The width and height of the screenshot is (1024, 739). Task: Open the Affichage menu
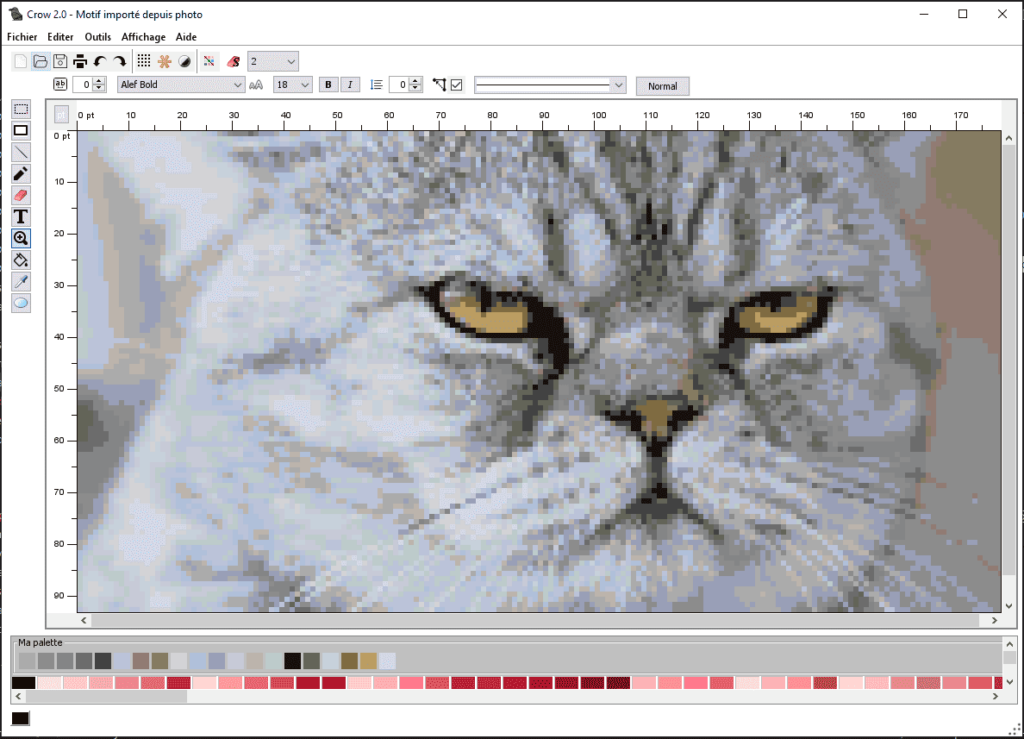(143, 37)
